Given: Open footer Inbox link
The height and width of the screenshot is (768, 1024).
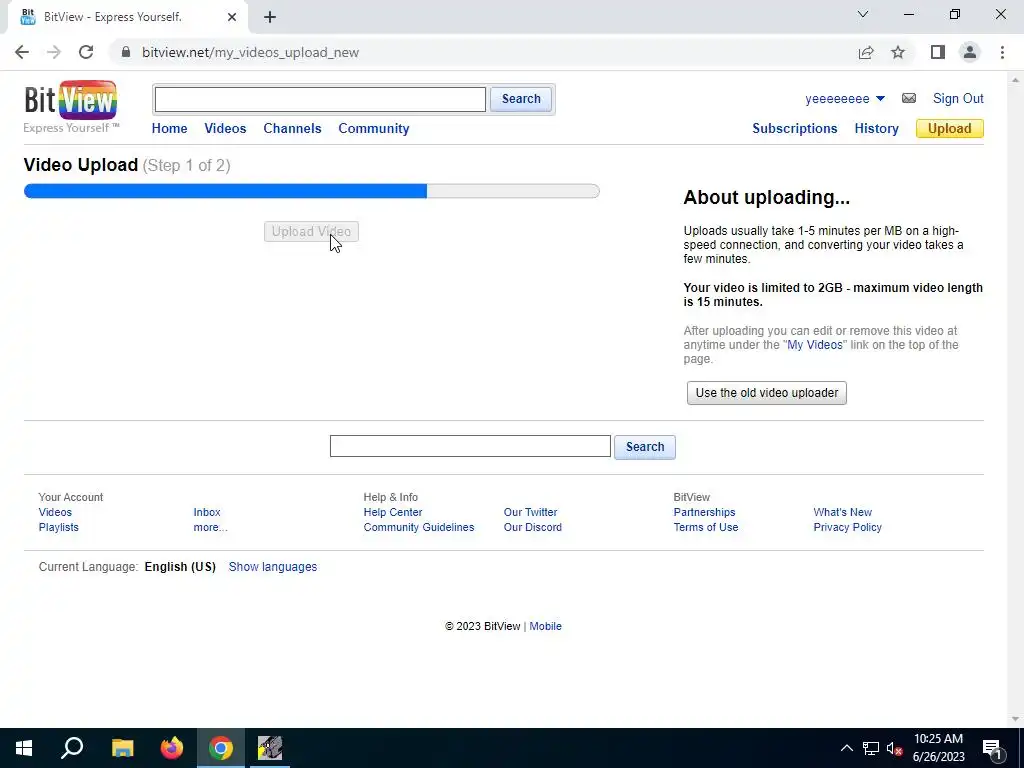Looking at the screenshot, I should tap(207, 512).
